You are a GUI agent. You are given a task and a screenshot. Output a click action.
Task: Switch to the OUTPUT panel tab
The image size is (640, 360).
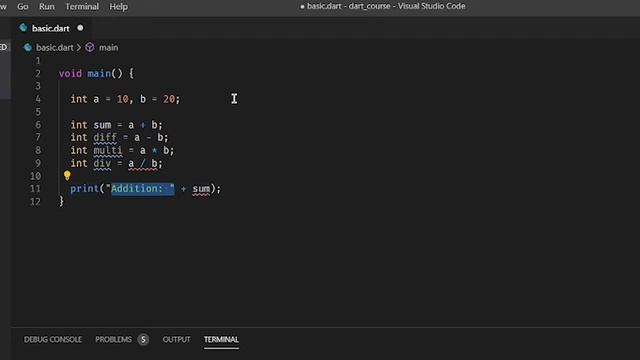pos(176,340)
